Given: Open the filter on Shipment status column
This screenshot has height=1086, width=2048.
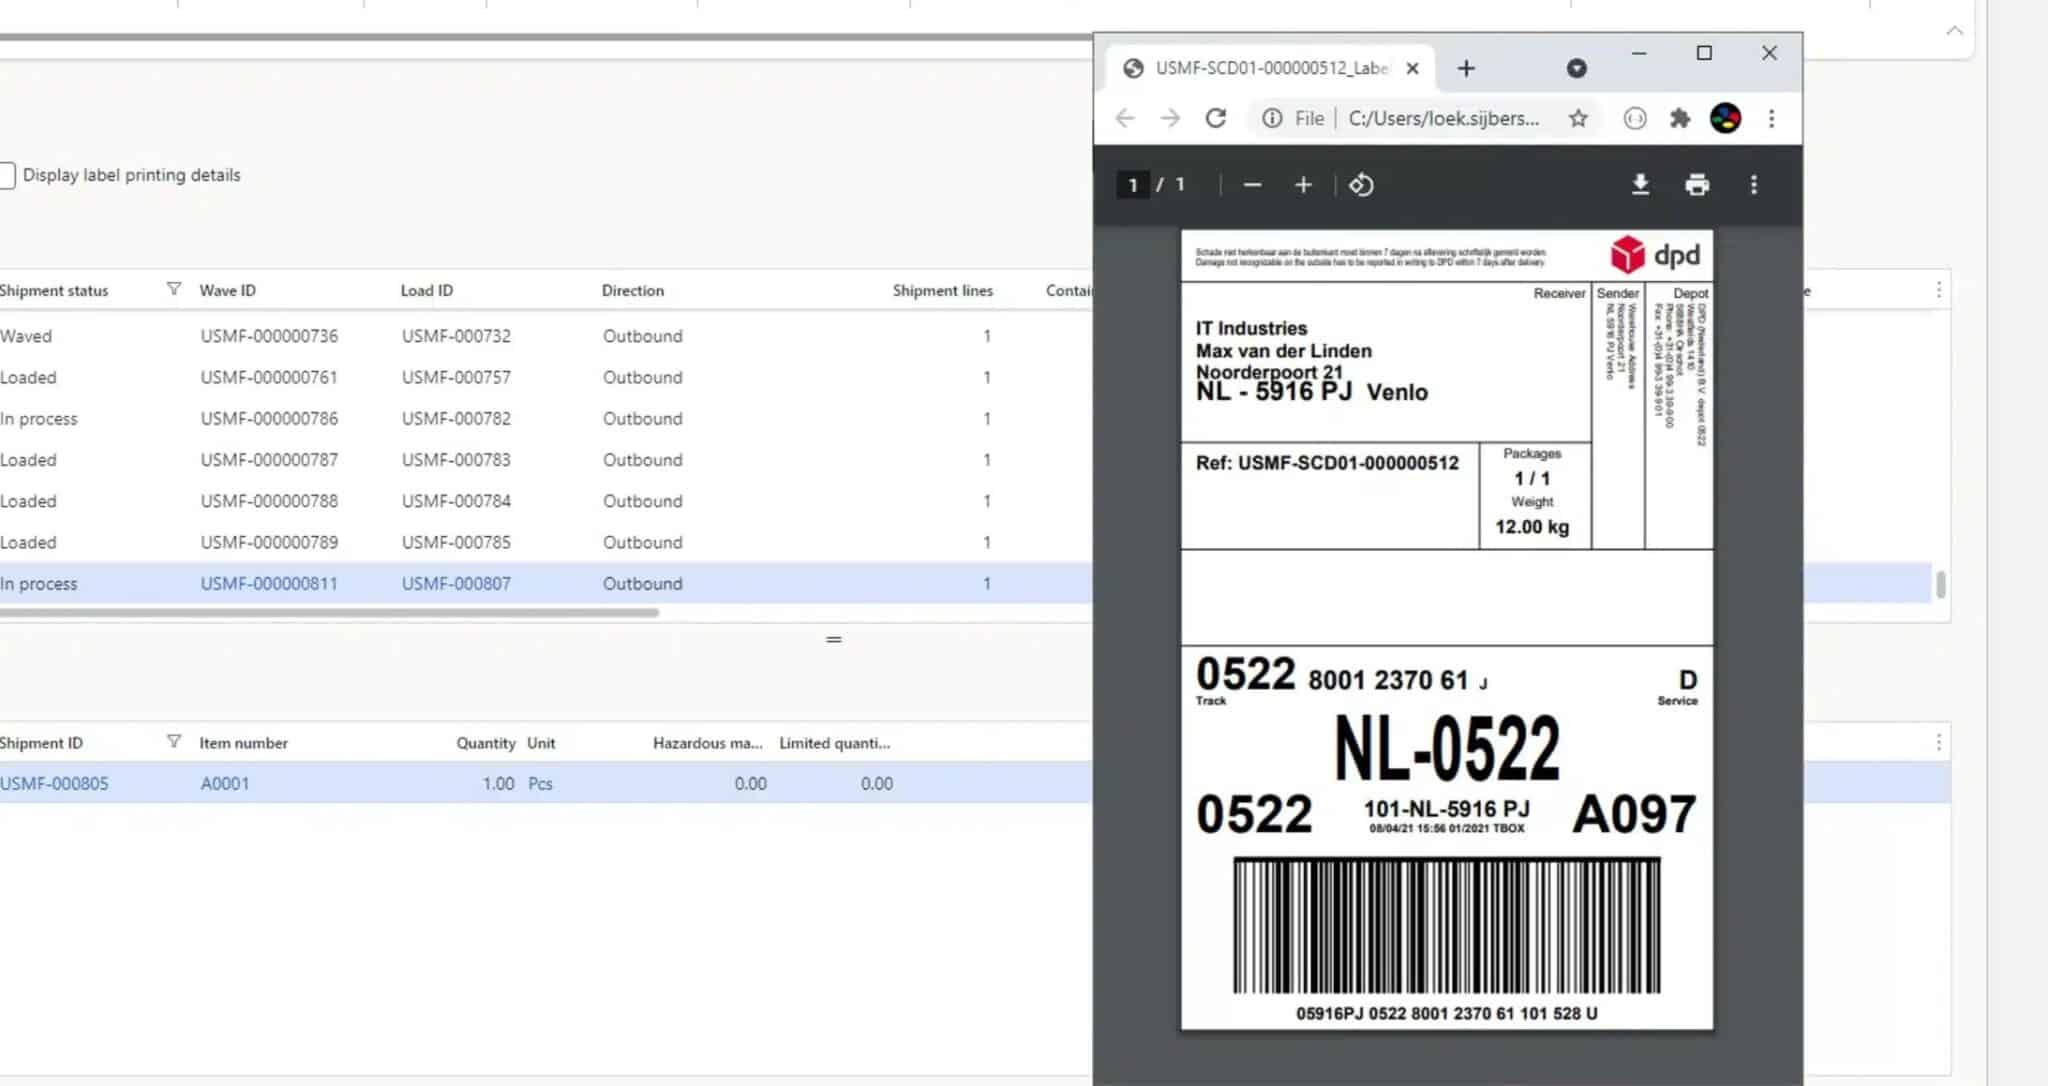Looking at the screenshot, I should 174,289.
